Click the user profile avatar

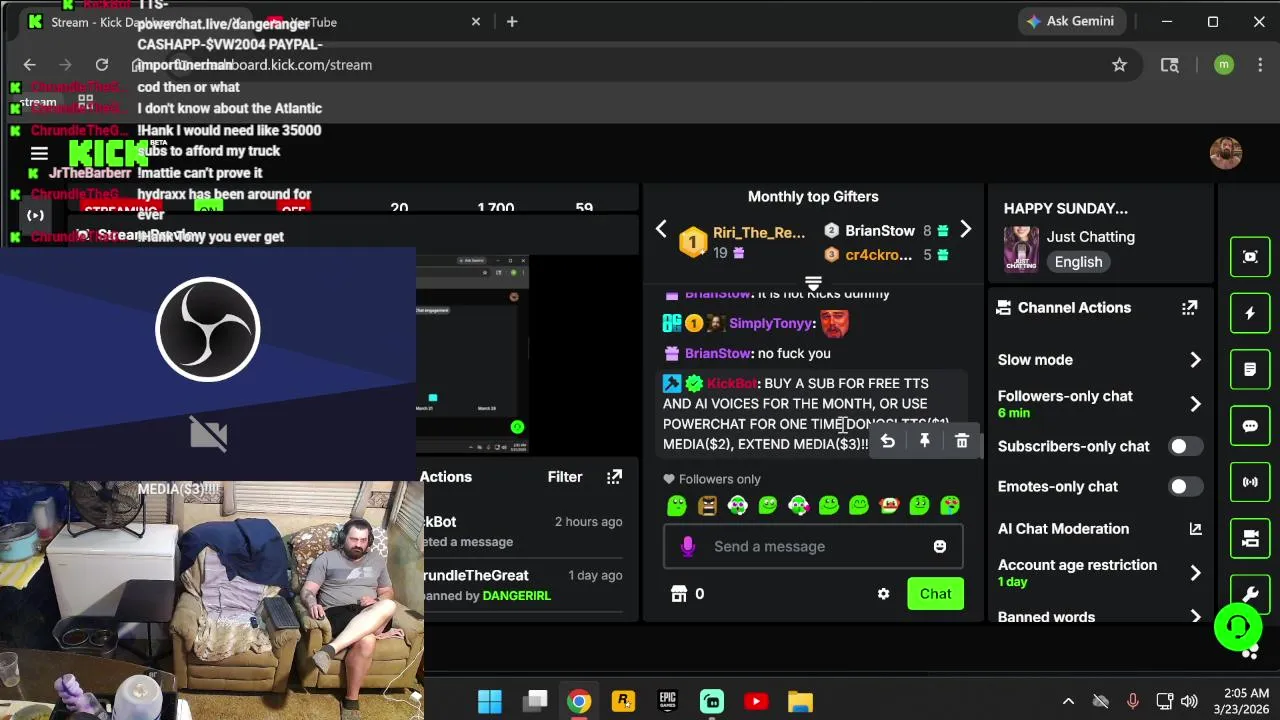(x=1226, y=153)
